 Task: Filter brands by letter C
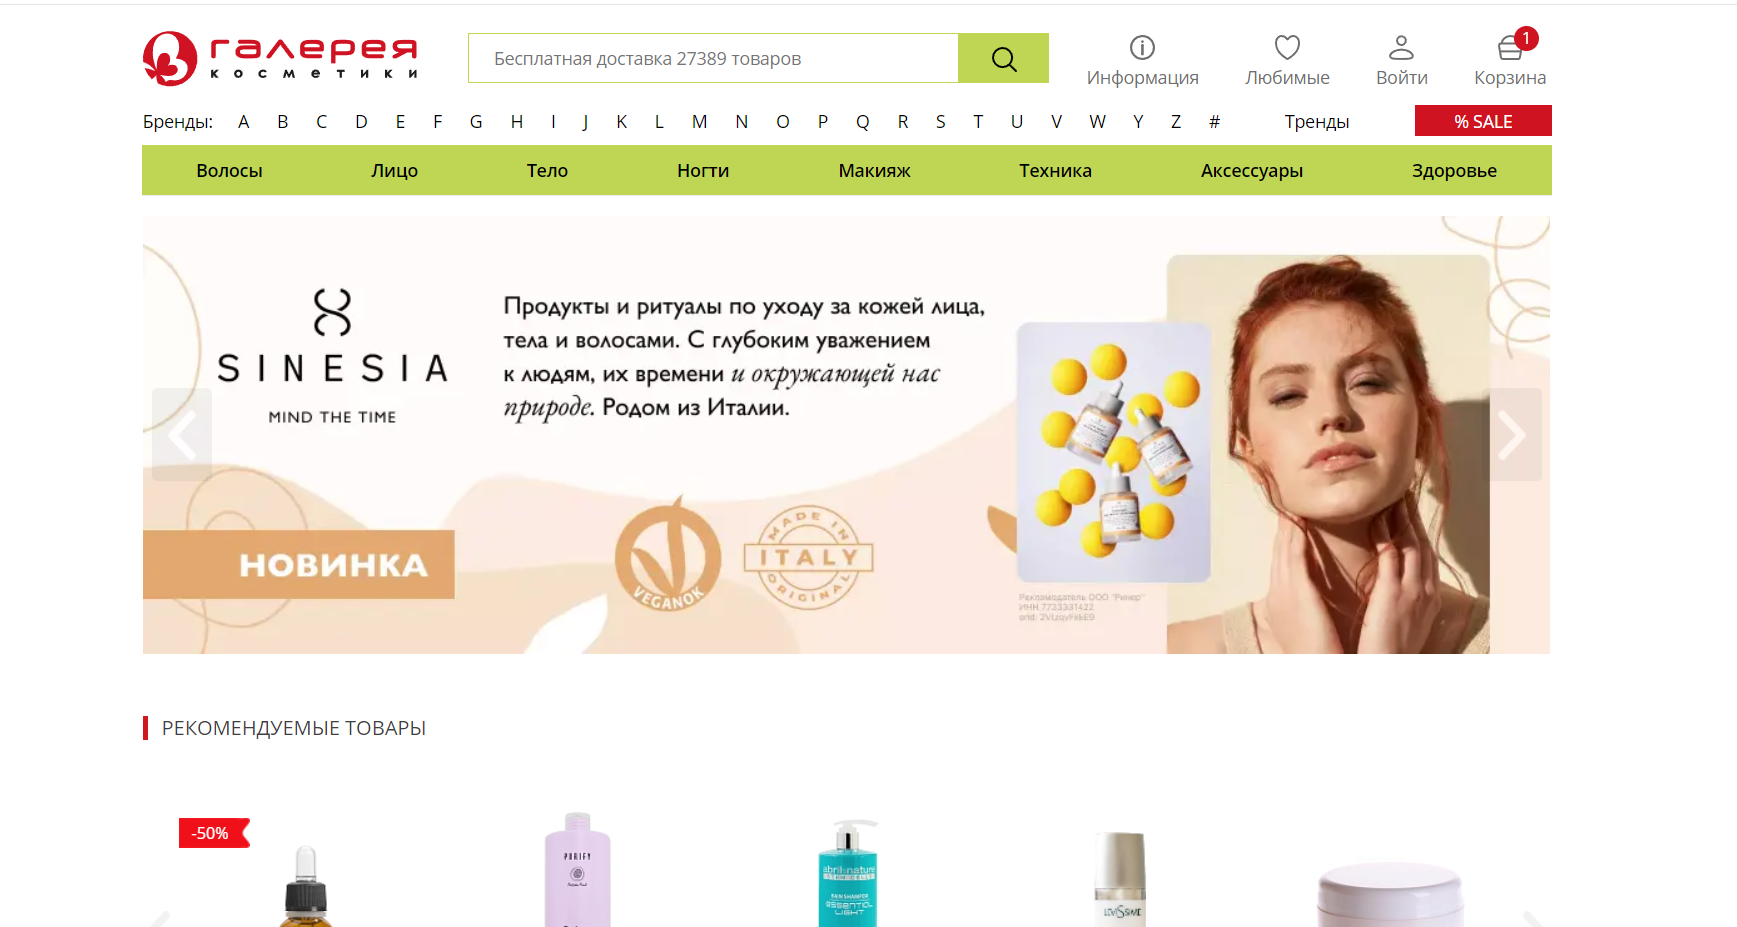coord(321,121)
